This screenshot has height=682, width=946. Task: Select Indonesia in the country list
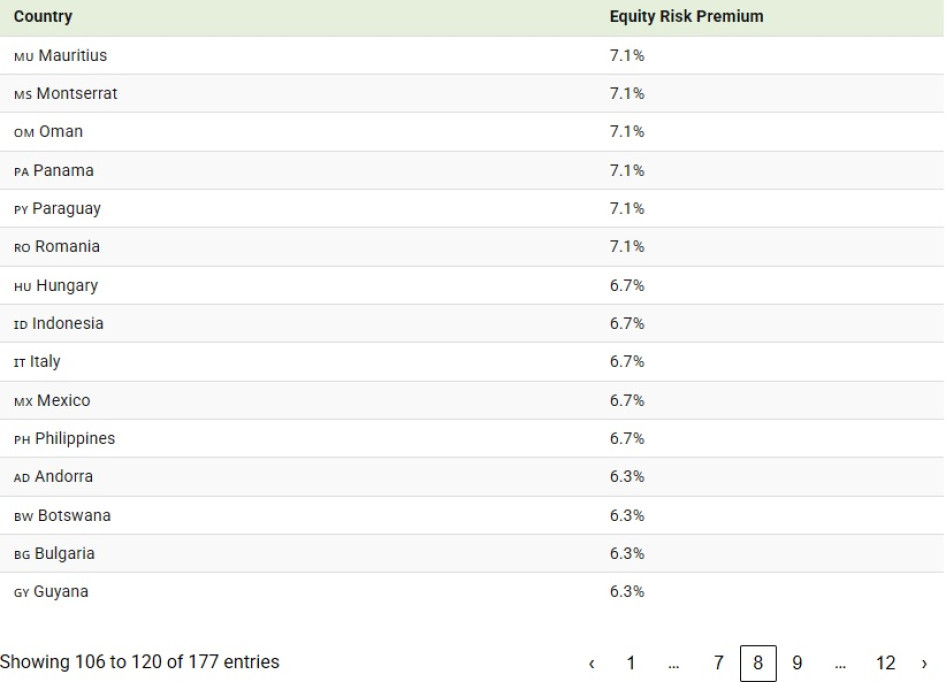(x=67, y=324)
